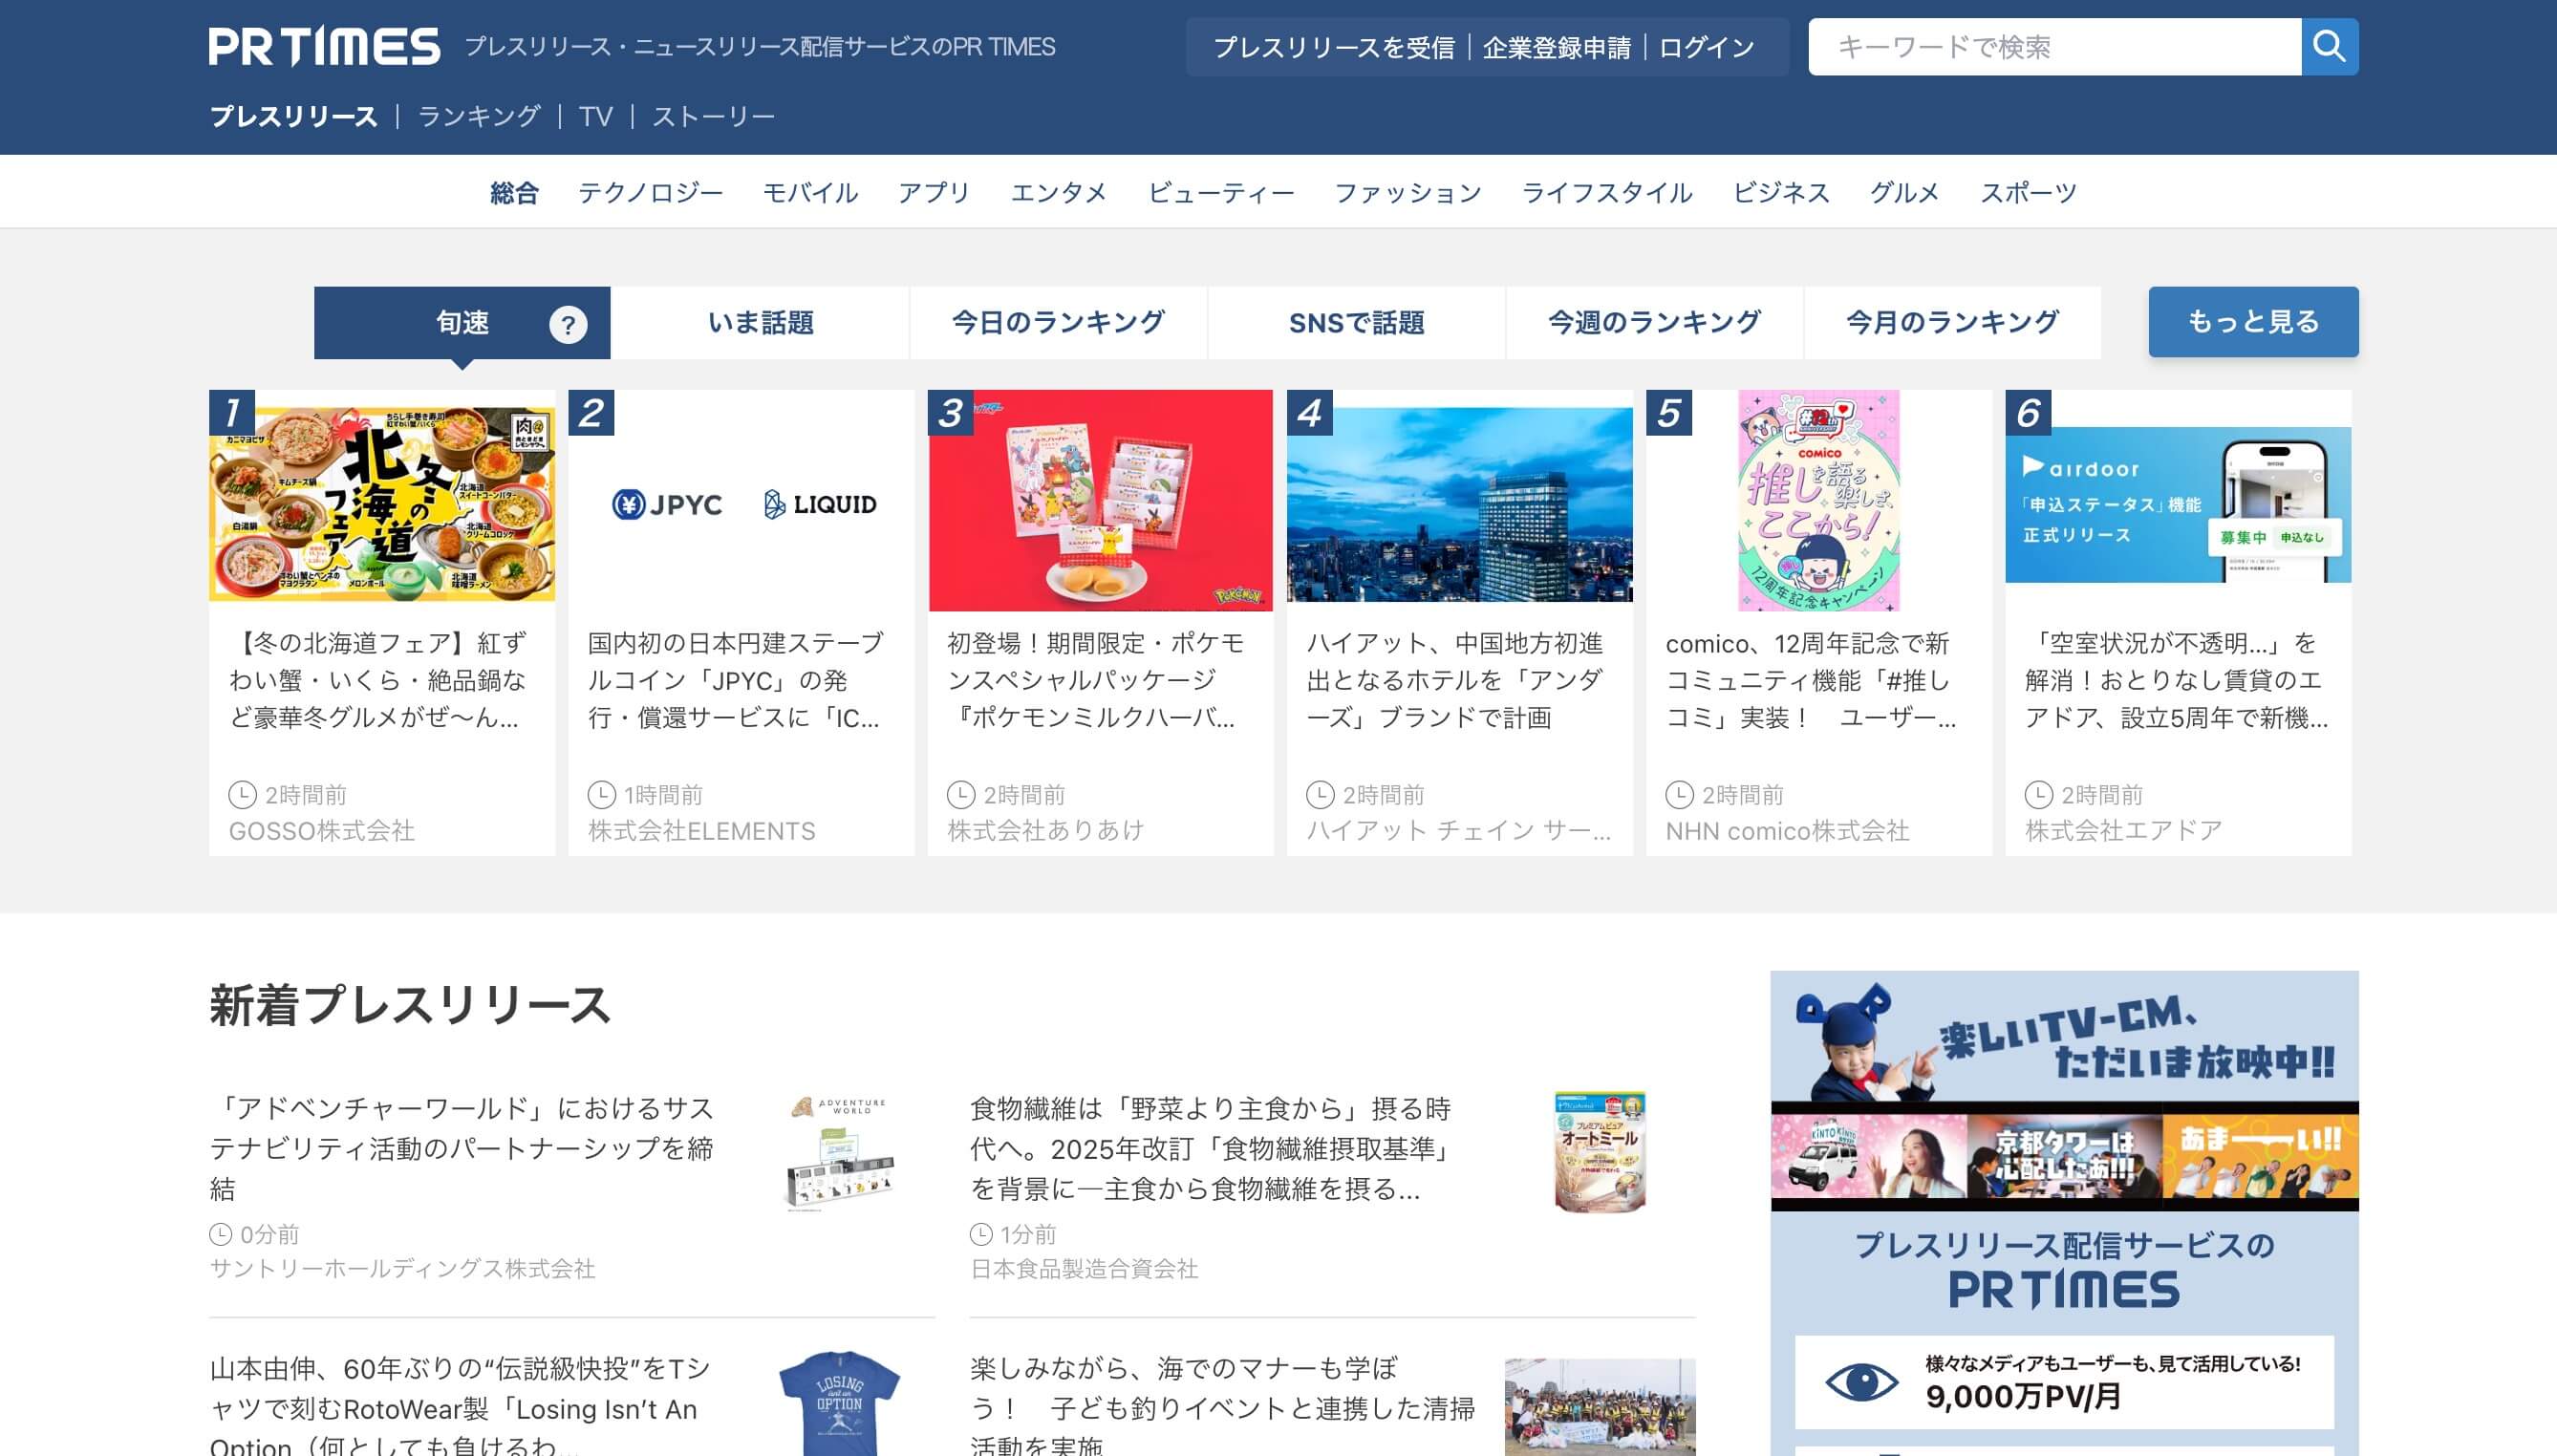The image size is (2557, 1456).
Task: Click the question mark help icon
Action: pos(568,324)
